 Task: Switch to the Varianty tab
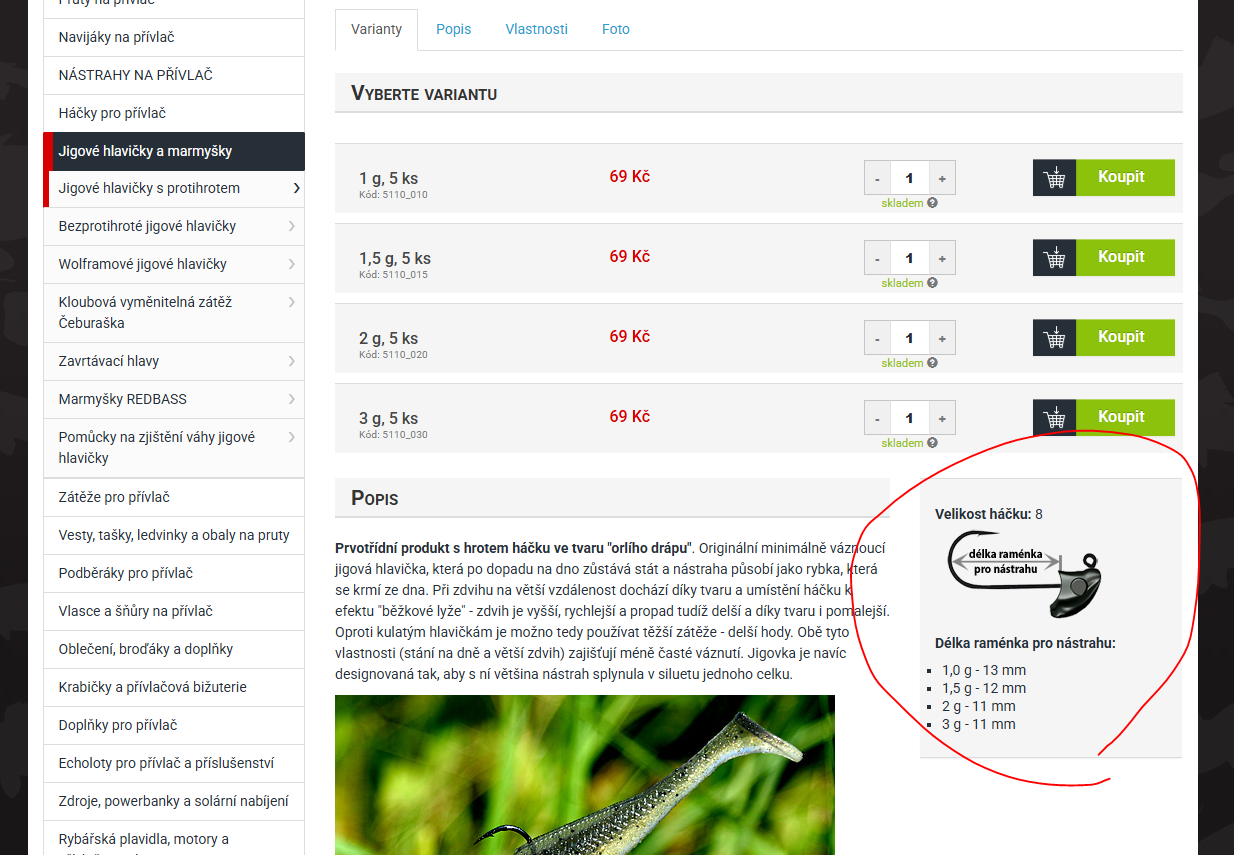[377, 29]
